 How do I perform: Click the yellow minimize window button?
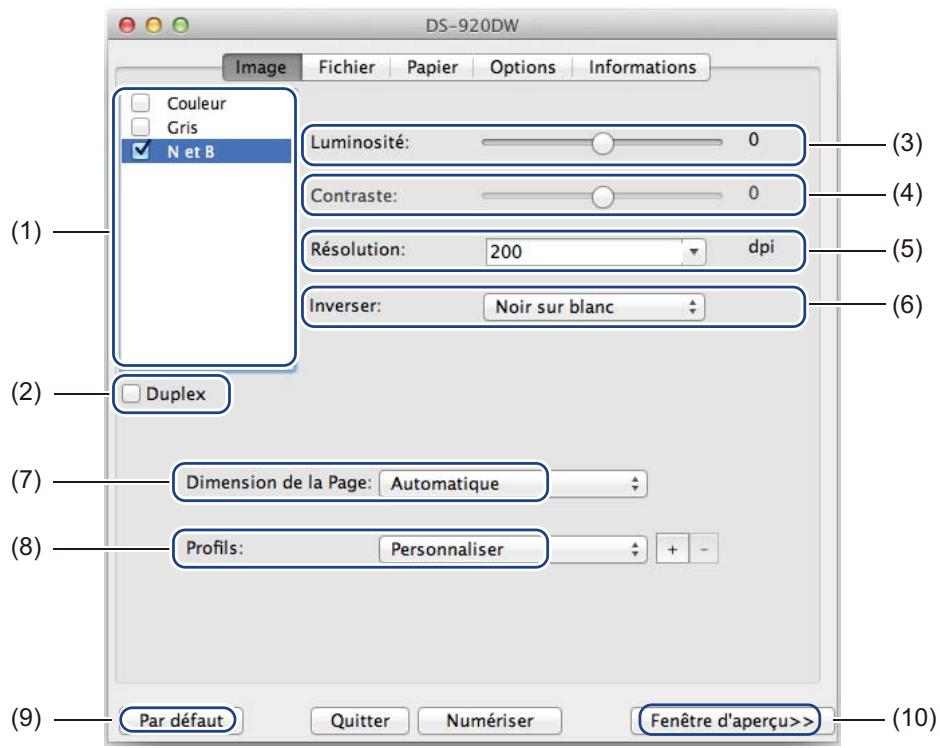[x=154, y=25]
